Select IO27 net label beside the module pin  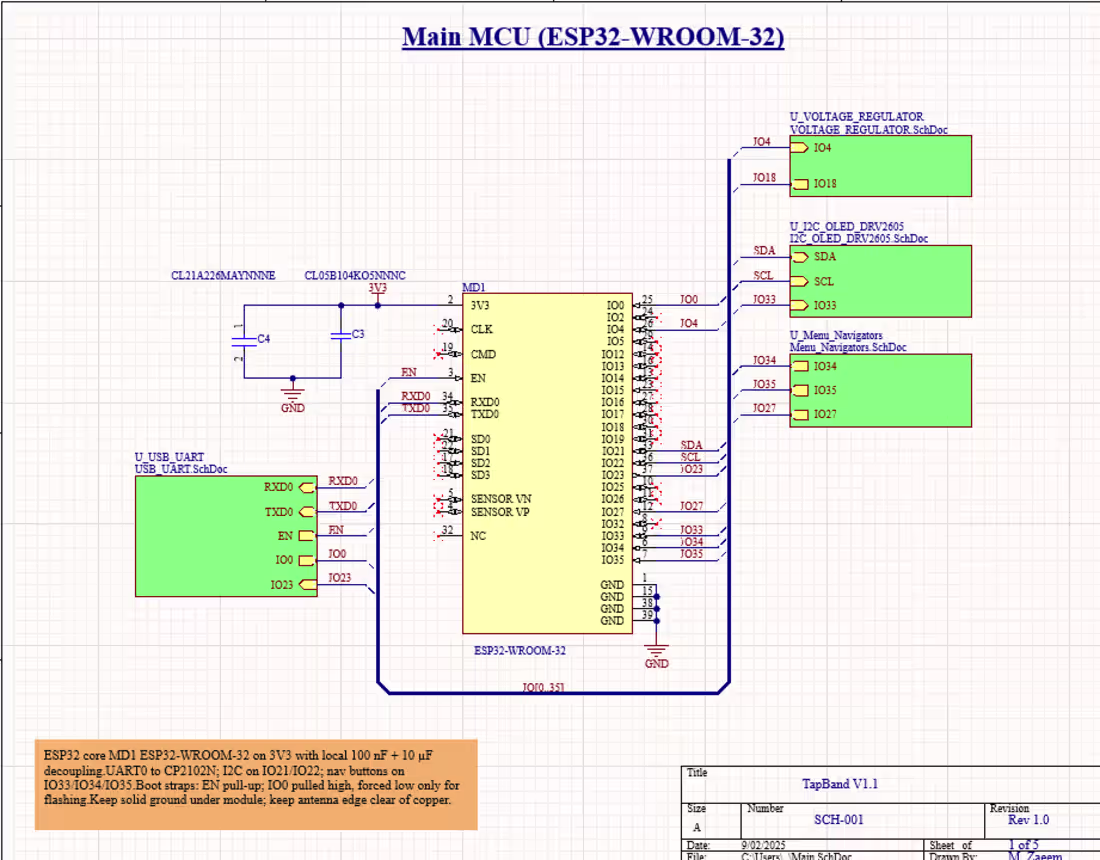pyautogui.click(x=691, y=506)
